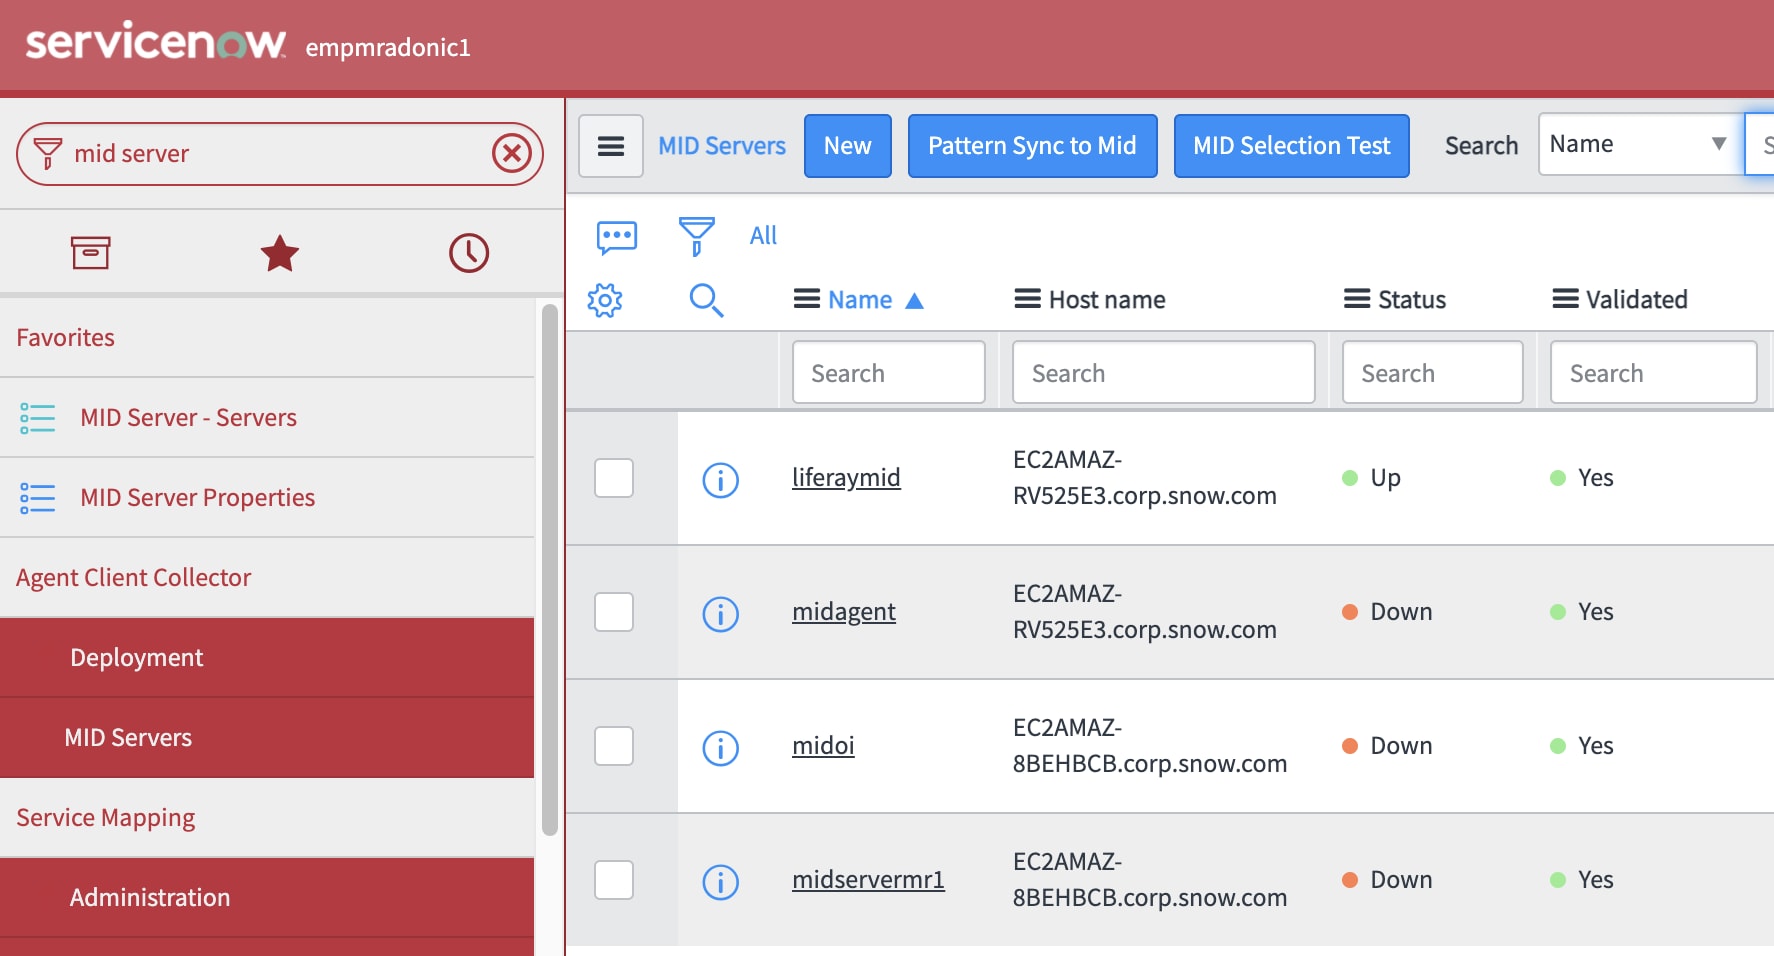Click midoi host name EC2AMAZ-8BEHBCB cell
The height and width of the screenshot is (956, 1774).
[x=1150, y=746]
